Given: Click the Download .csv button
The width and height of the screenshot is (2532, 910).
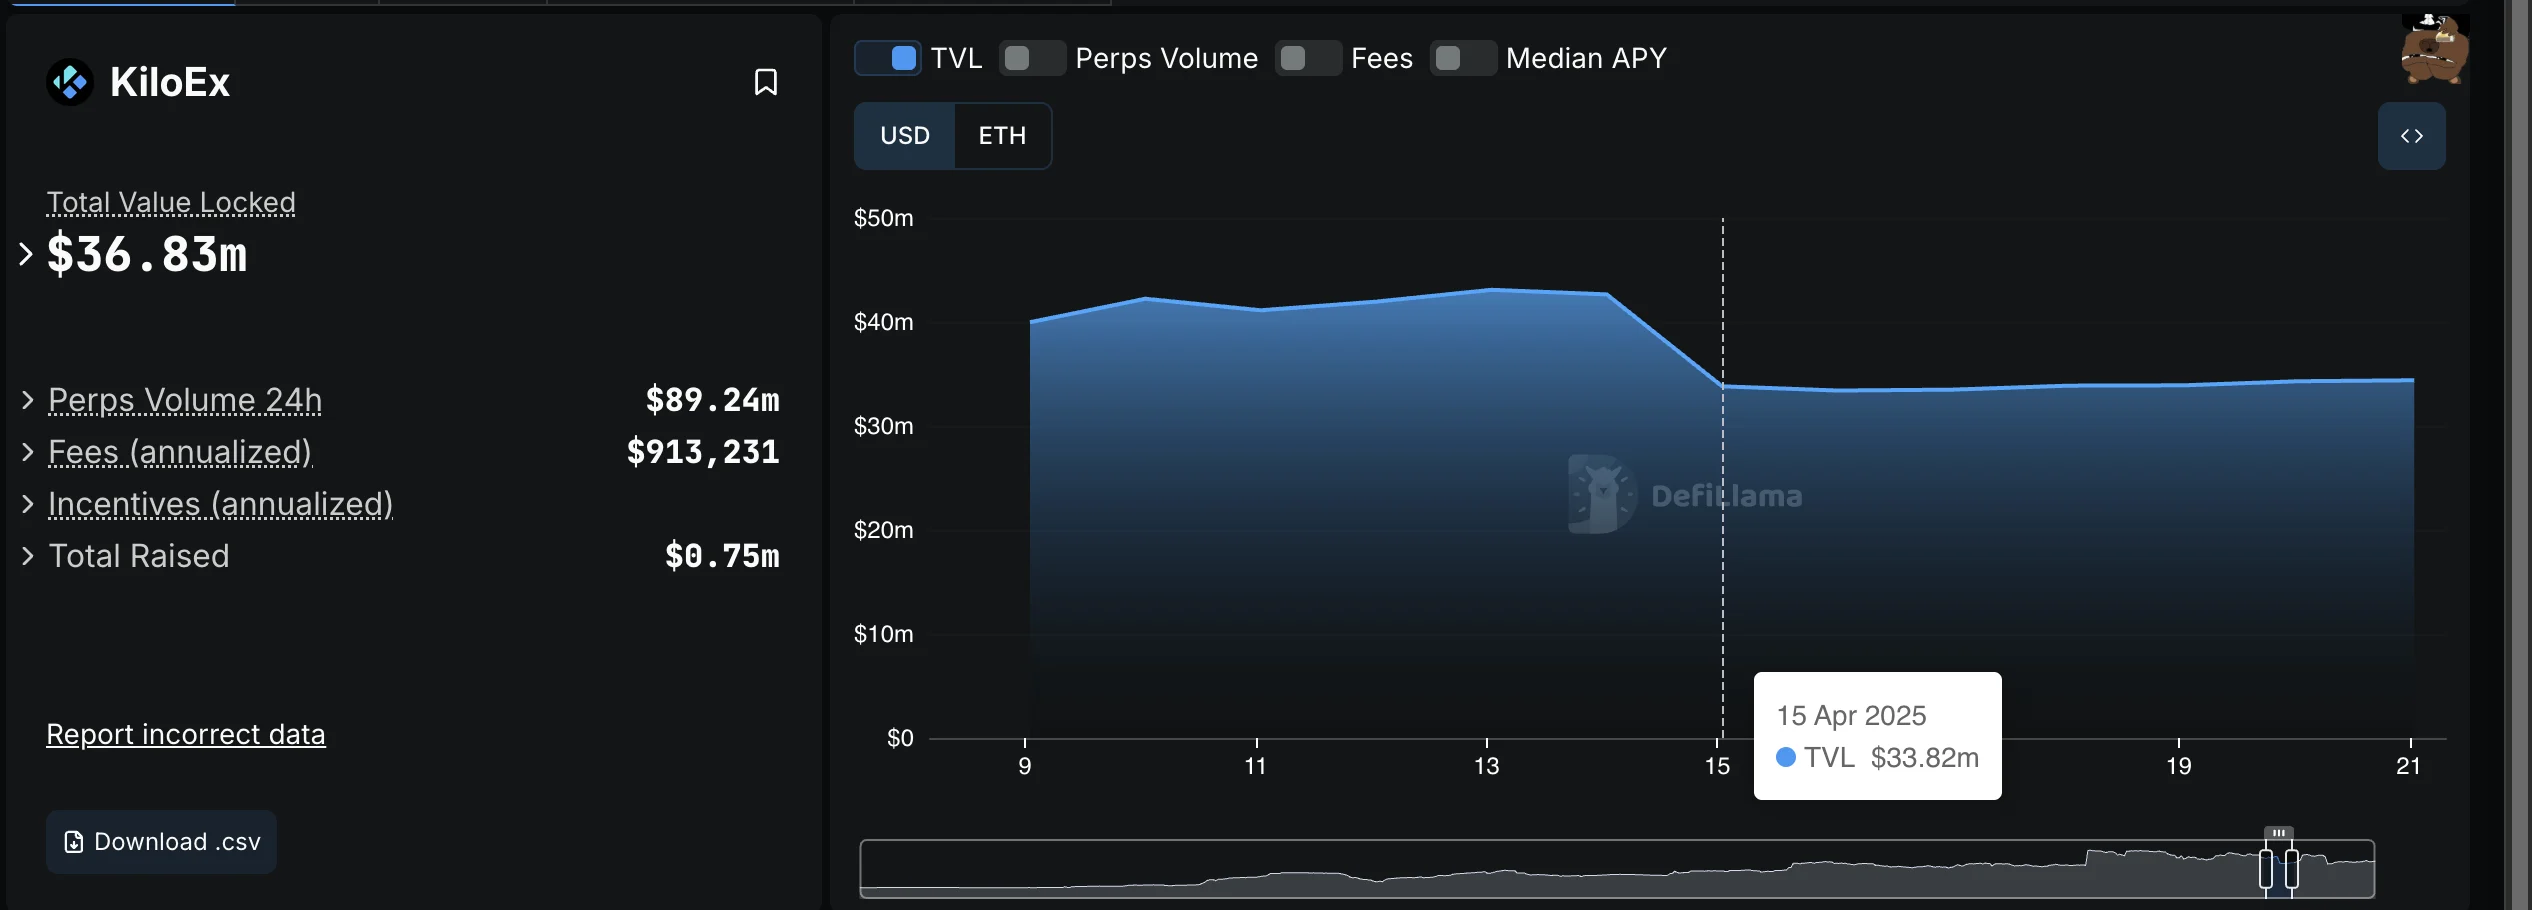Looking at the screenshot, I should click(x=161, y=842).
